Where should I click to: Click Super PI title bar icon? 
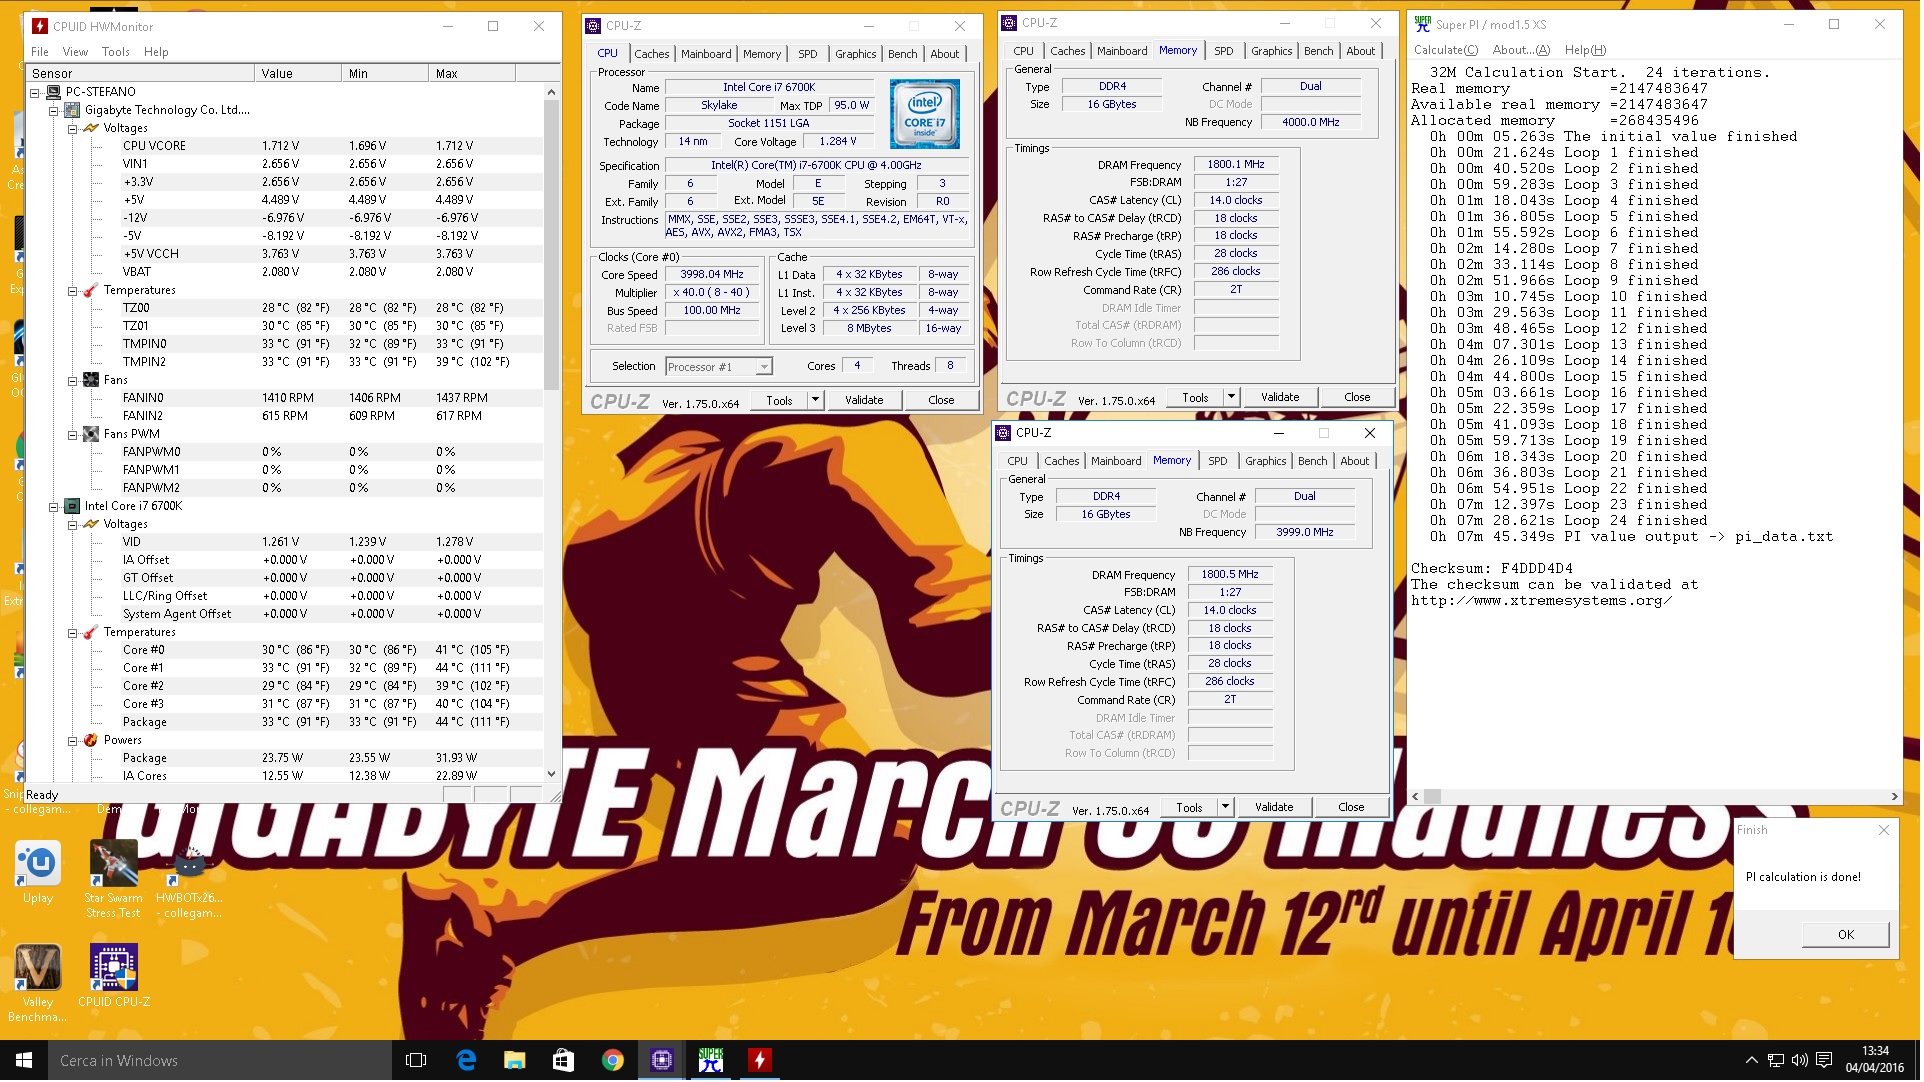[1423, 24]
